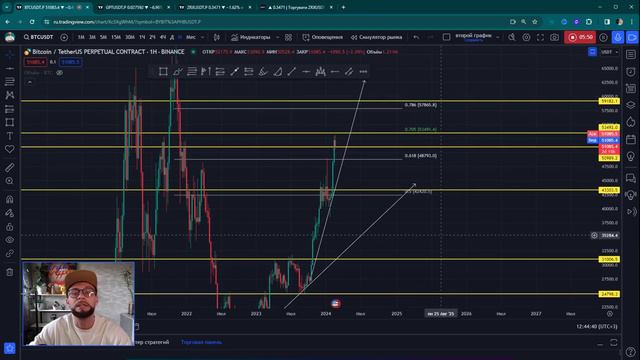Screen dimensions: 640x360
Task: Select the bars pattern tool in favorites bar
Action: click(320, 72)
